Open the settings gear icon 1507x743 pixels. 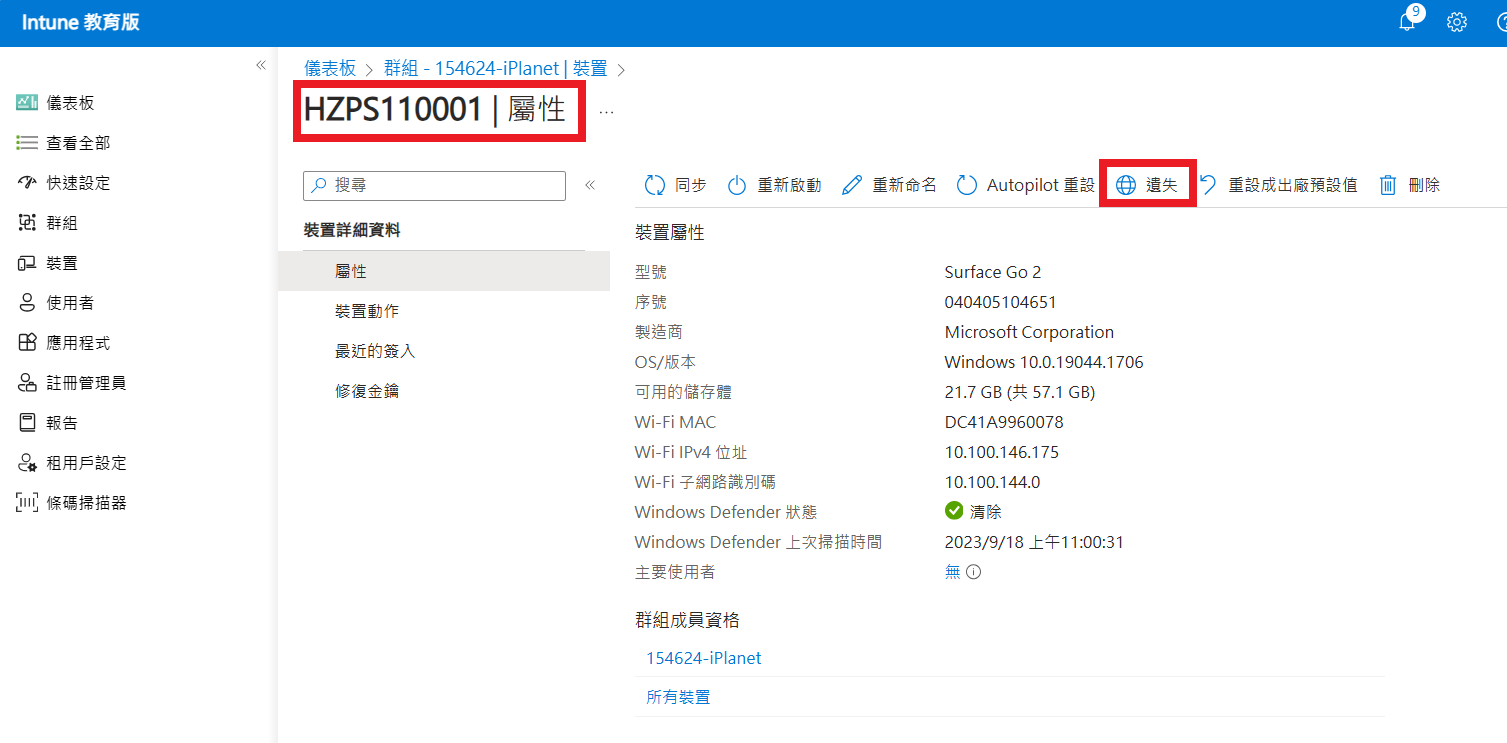1457,23
